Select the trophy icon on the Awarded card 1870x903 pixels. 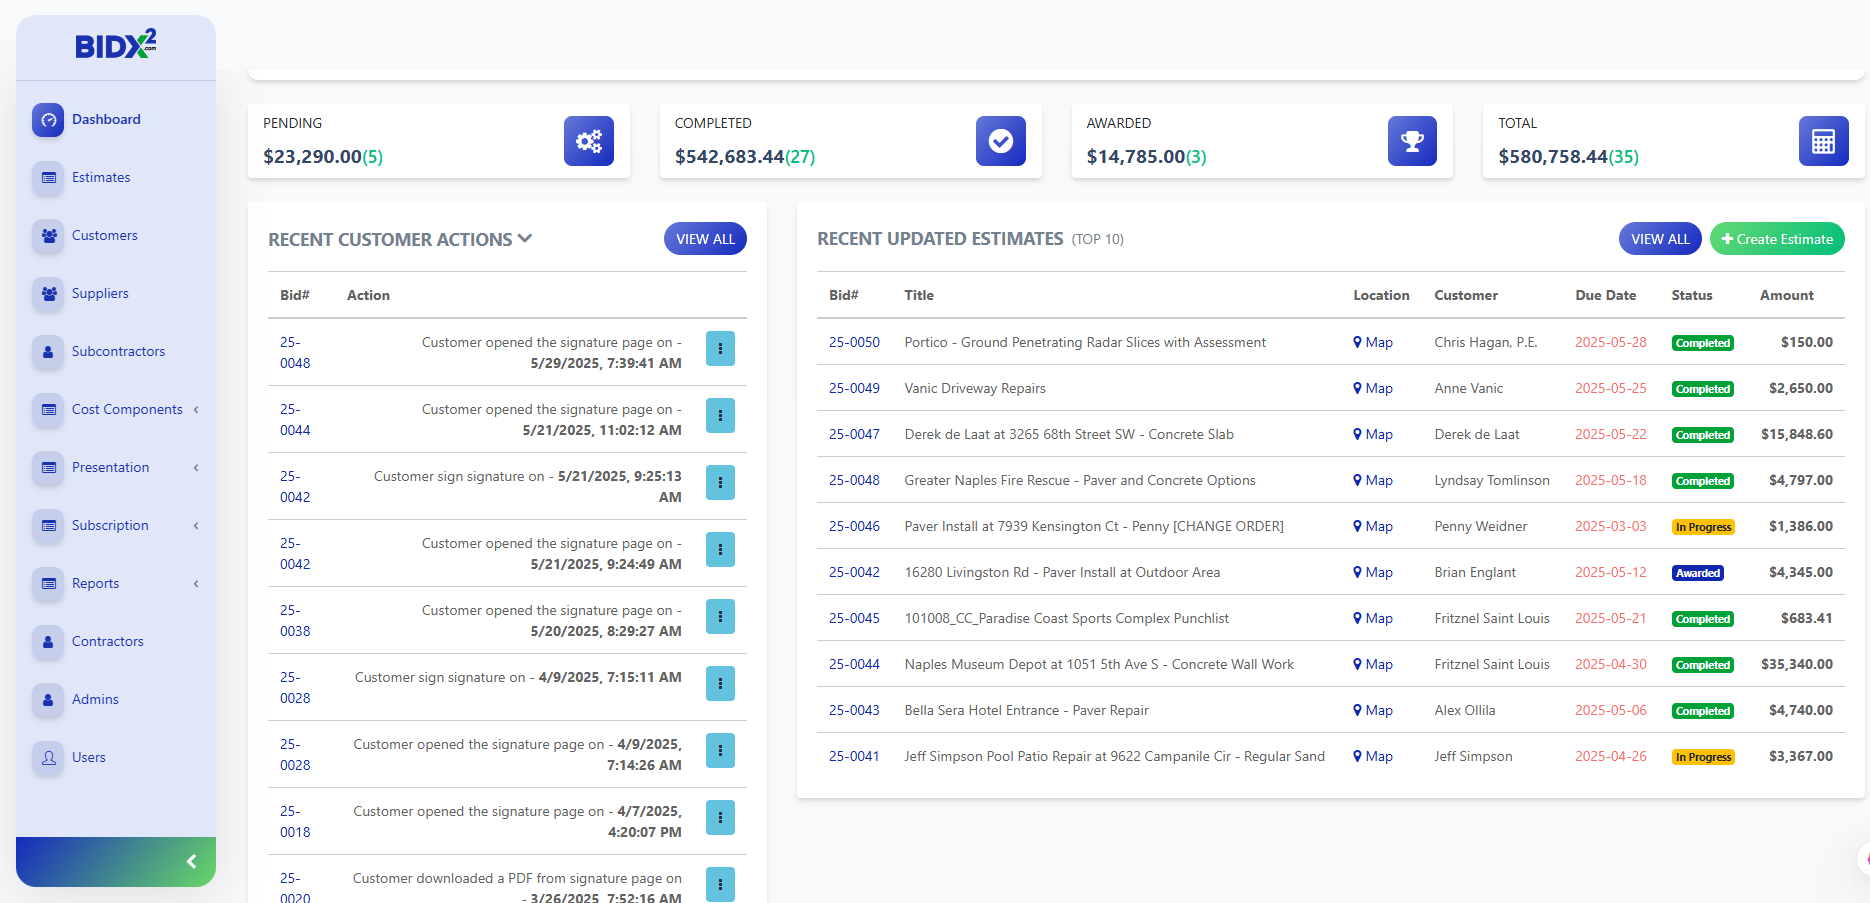click(1412, 141)
